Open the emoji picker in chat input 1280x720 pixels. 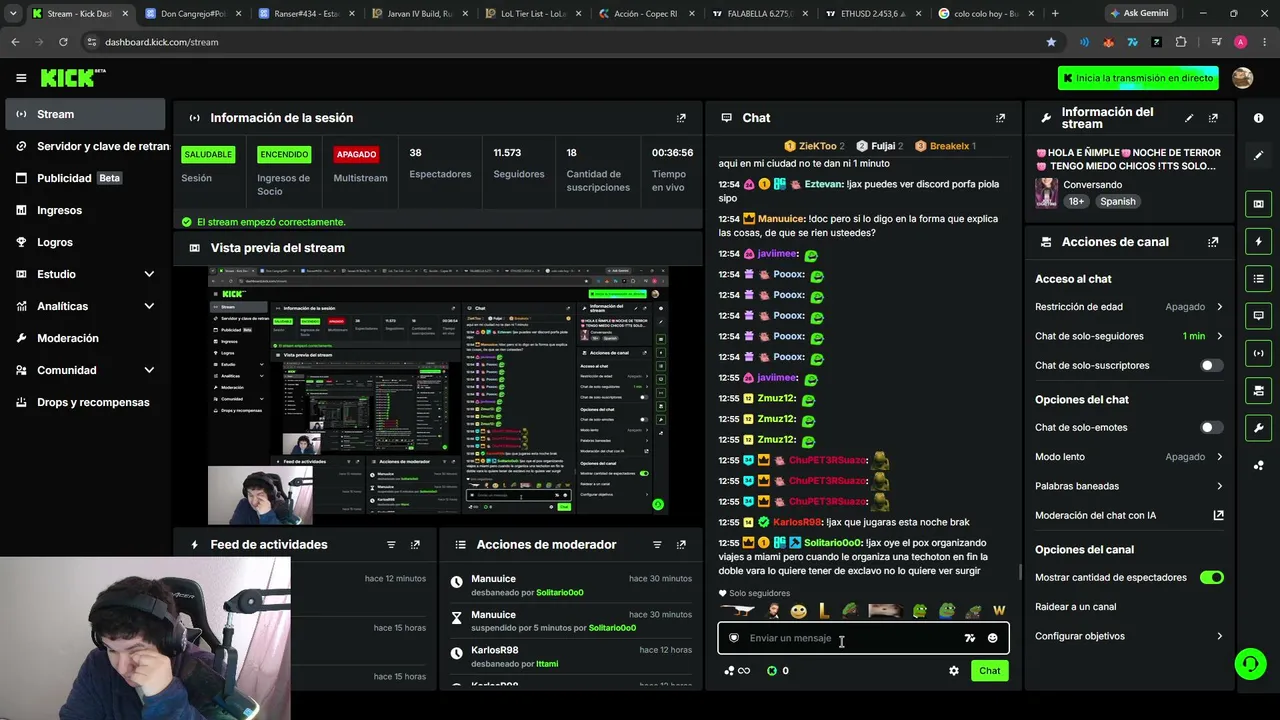click(x=992, y=638)
